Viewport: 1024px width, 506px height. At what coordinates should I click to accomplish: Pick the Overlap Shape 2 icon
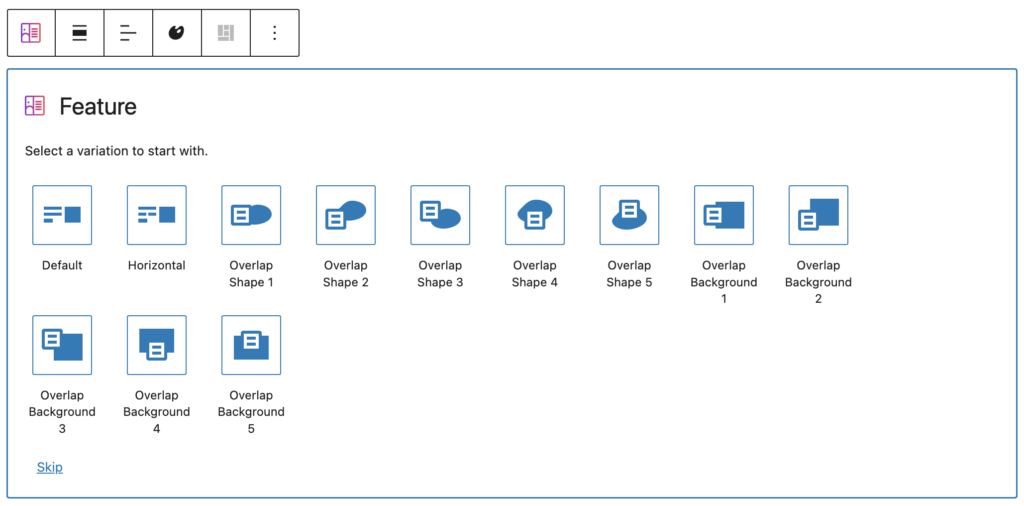coord(346,215)
